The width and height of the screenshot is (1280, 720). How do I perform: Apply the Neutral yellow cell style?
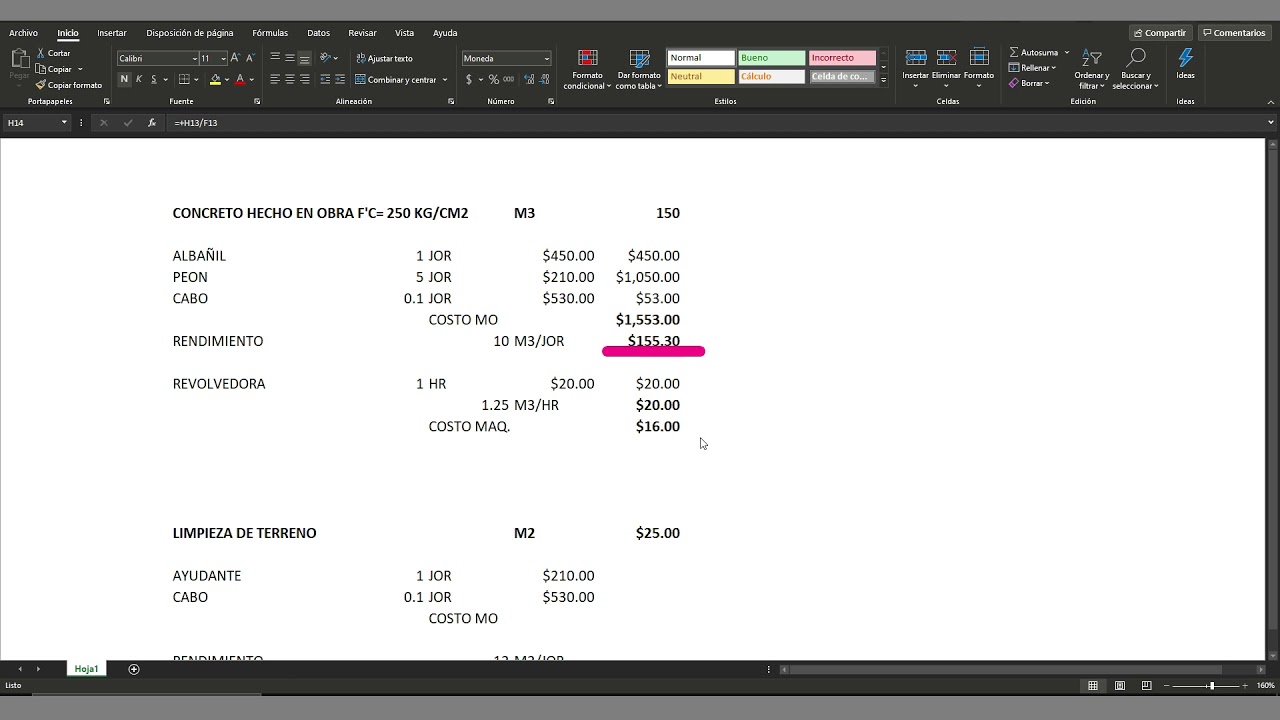pyautogui.click(x=700, y=77)
